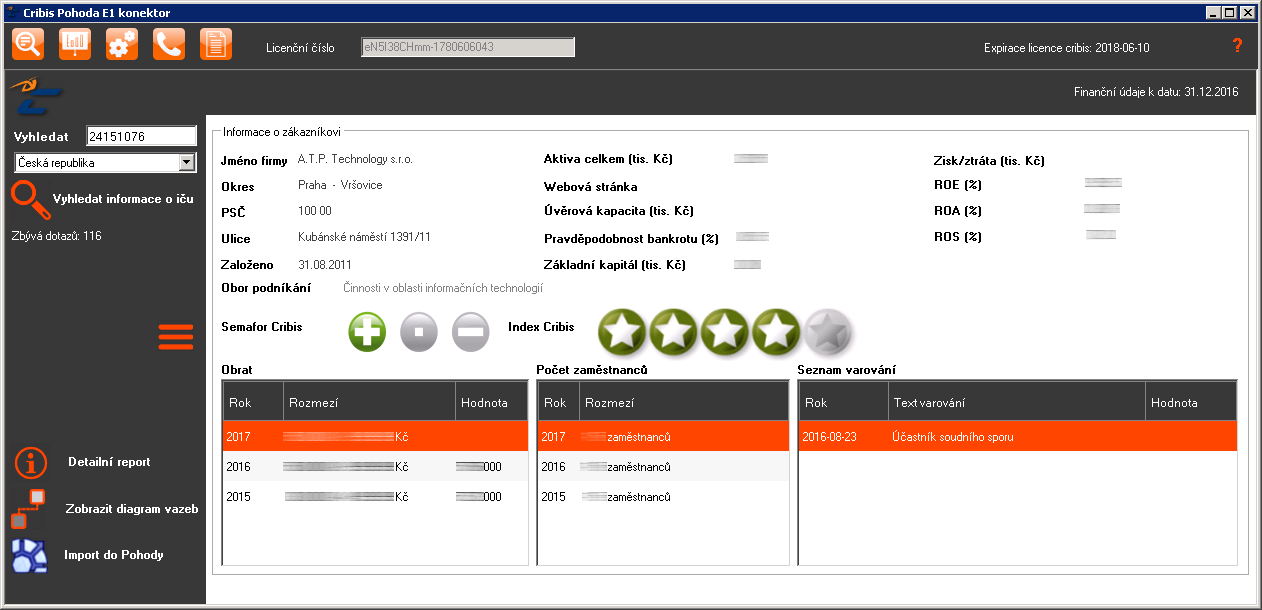Maximize the Cribis Pohoda E1 konektor window

[x=1229, y=13]
